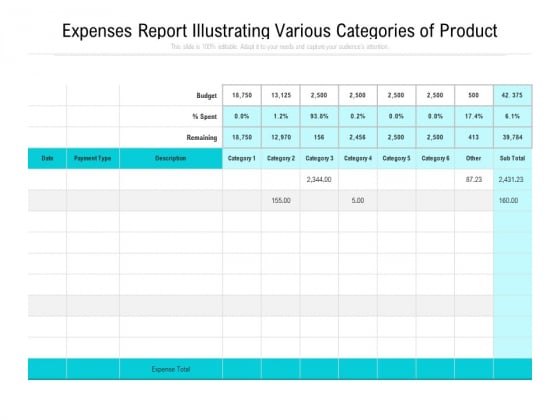Click the Category 3 Budget cell '2,500'
Viewport: 560px width, 420px height.
pos(319,95)
